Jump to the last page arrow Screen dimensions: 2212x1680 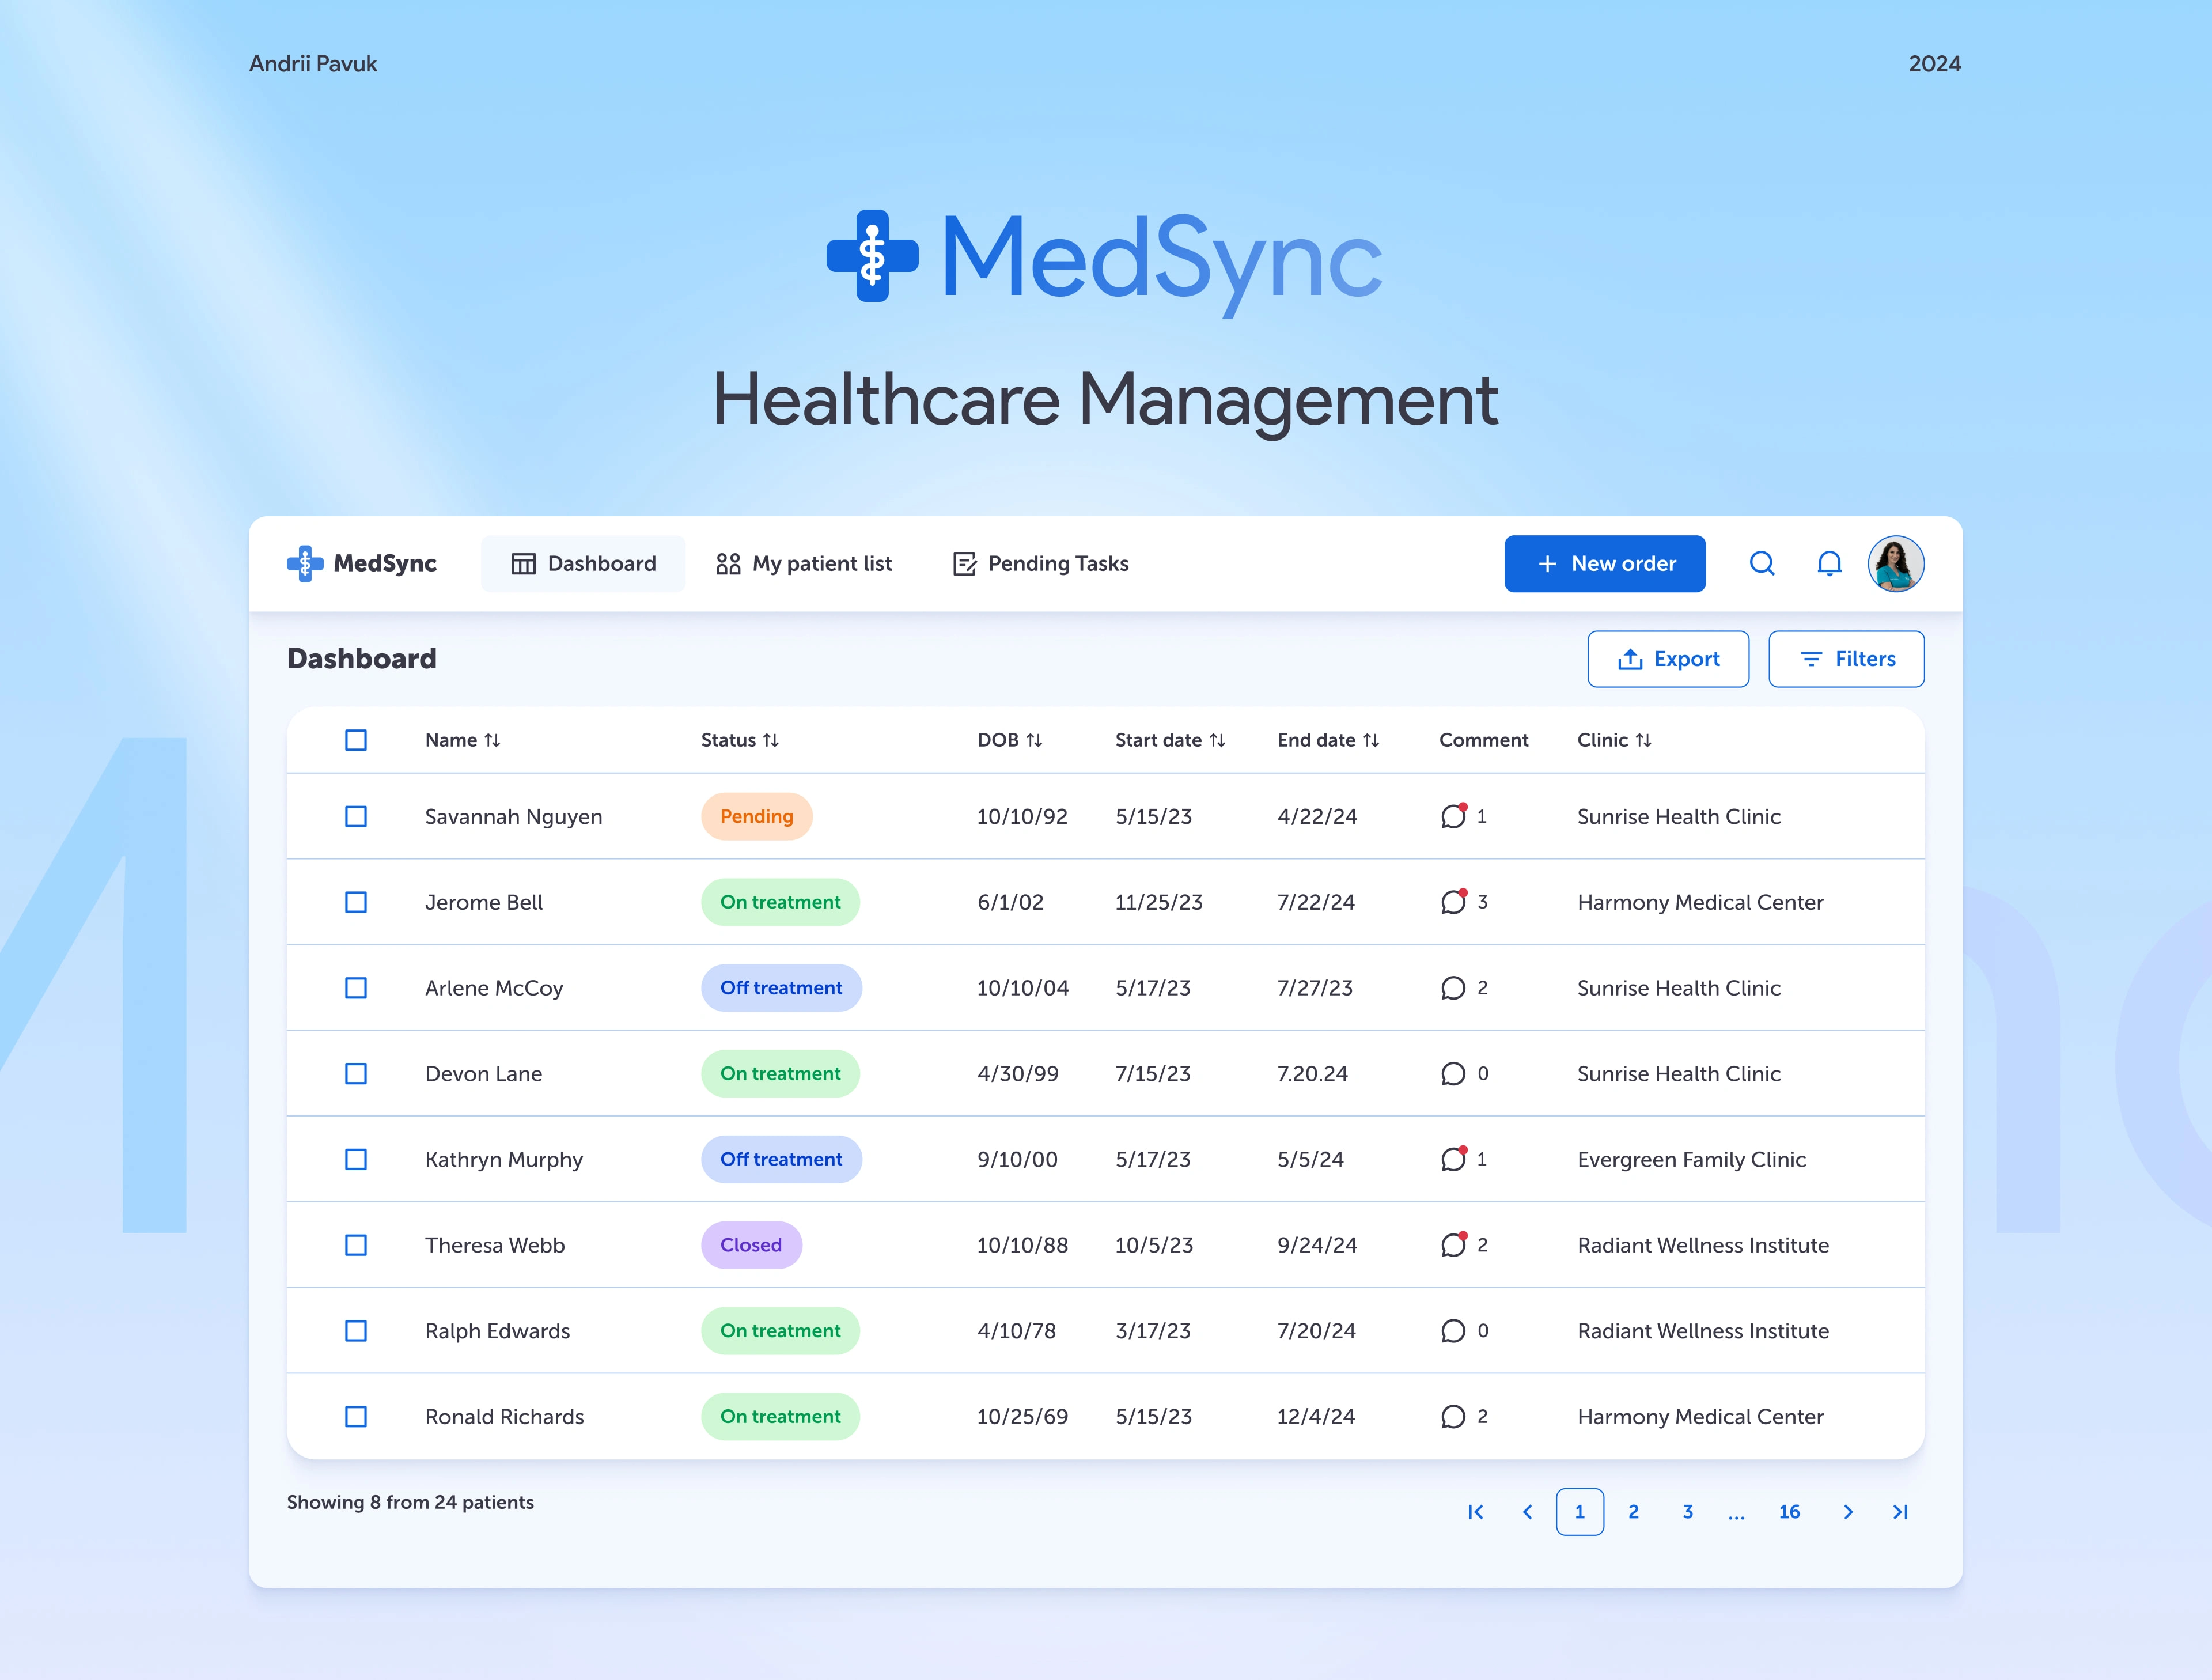1900,1512
